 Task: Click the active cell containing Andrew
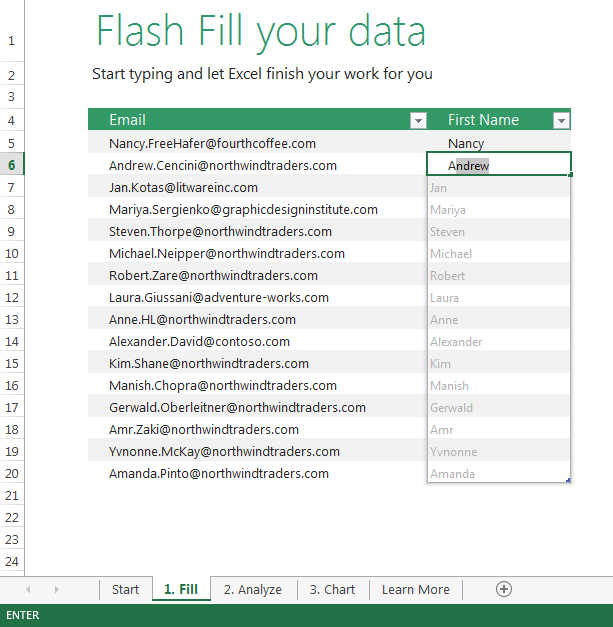click(x=499, y=165)
